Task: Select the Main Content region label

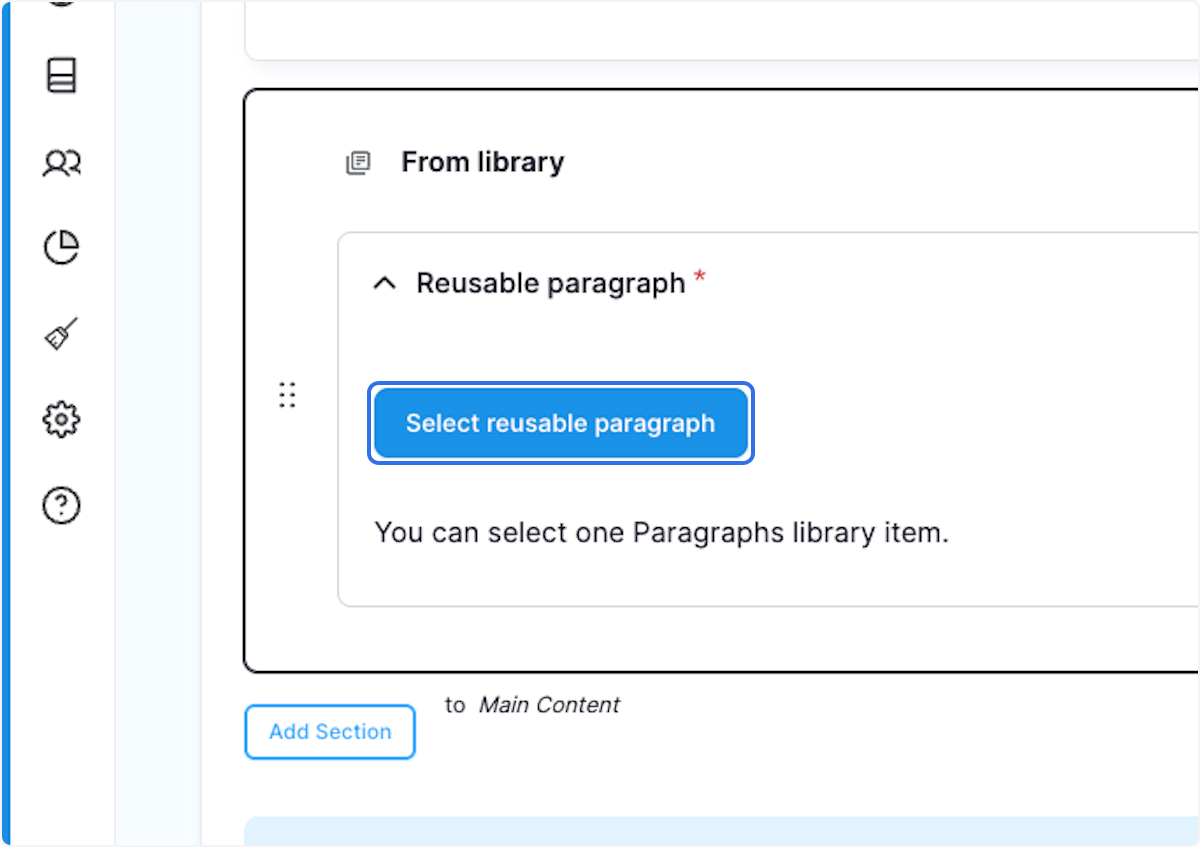Action: pos(549,705)
